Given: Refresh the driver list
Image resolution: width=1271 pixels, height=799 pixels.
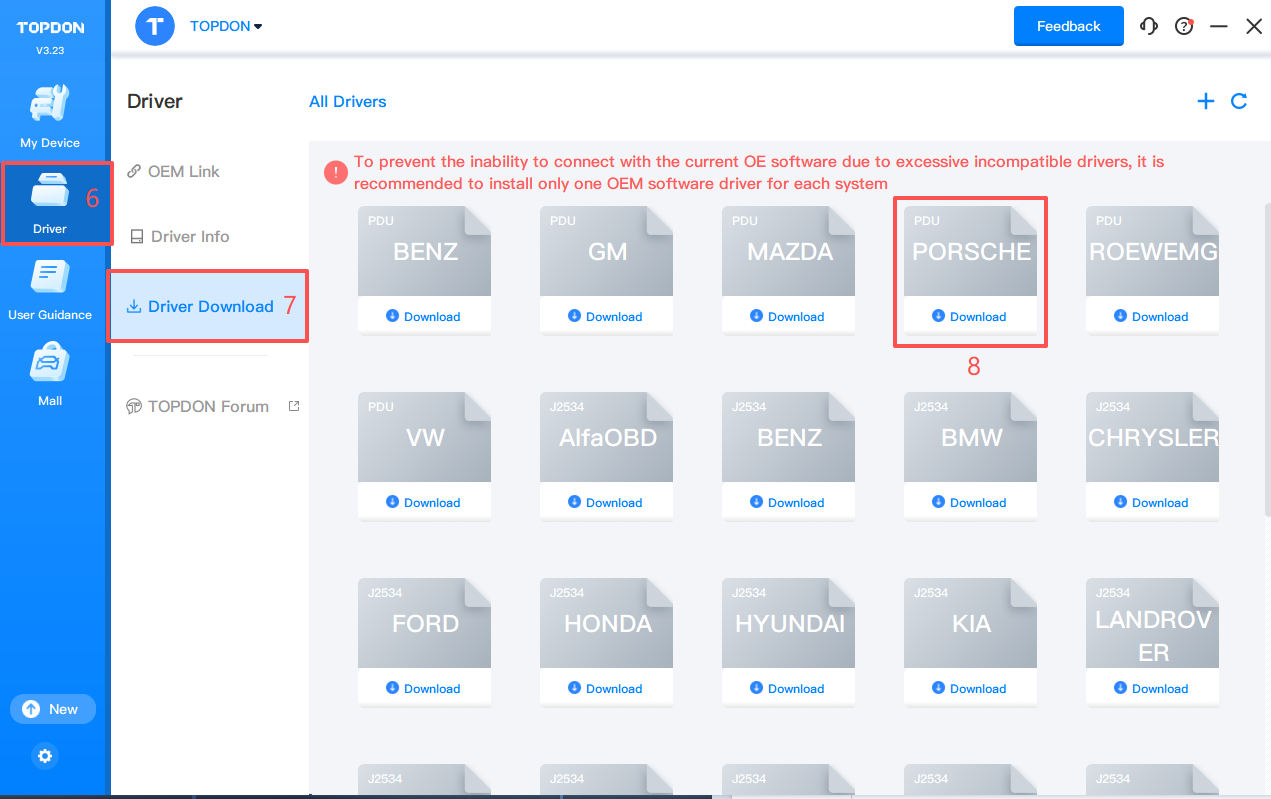Looking at the screenshot, I should 1239,101.
